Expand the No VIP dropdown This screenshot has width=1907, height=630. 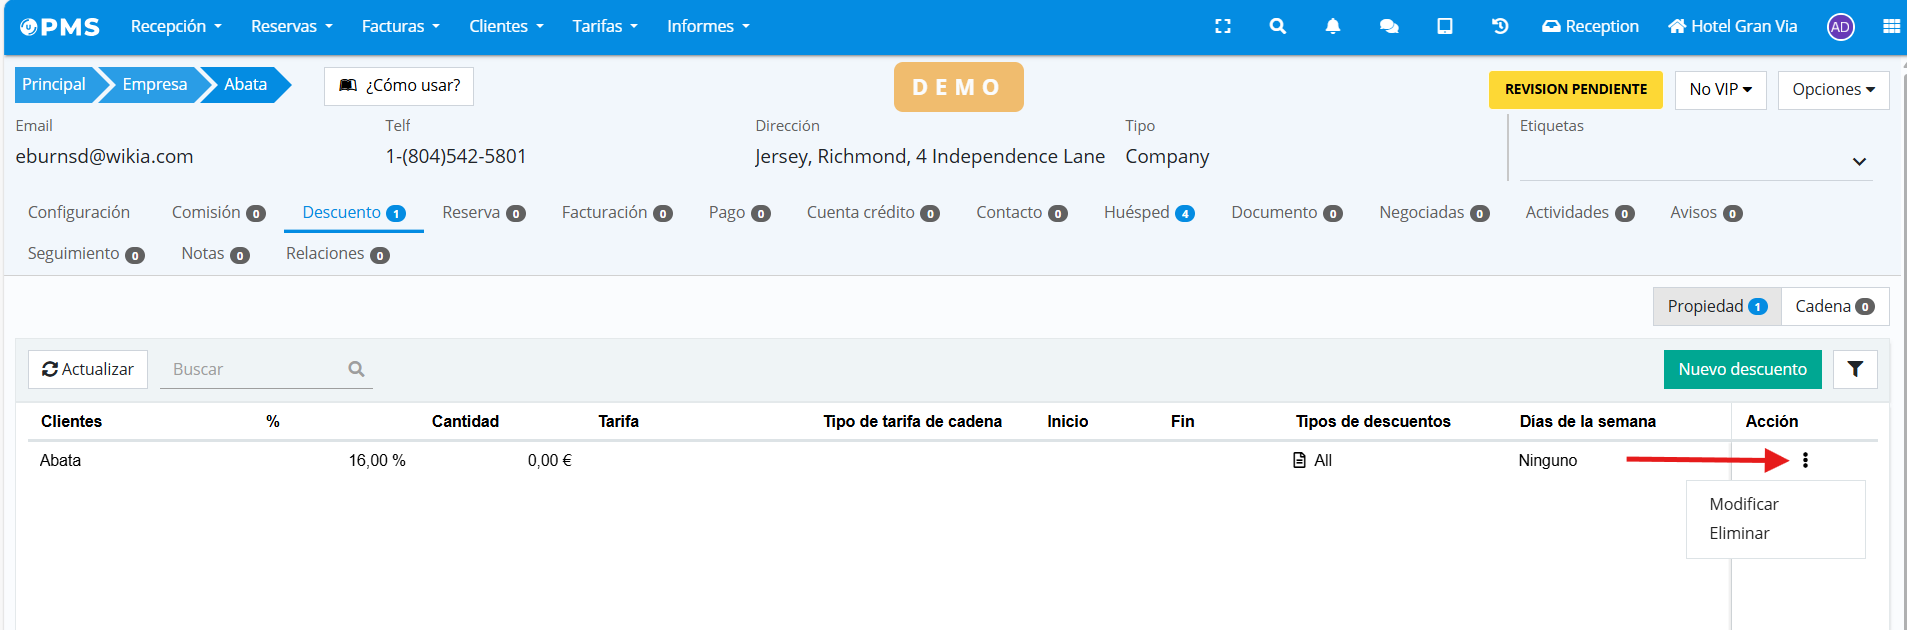1720,89
